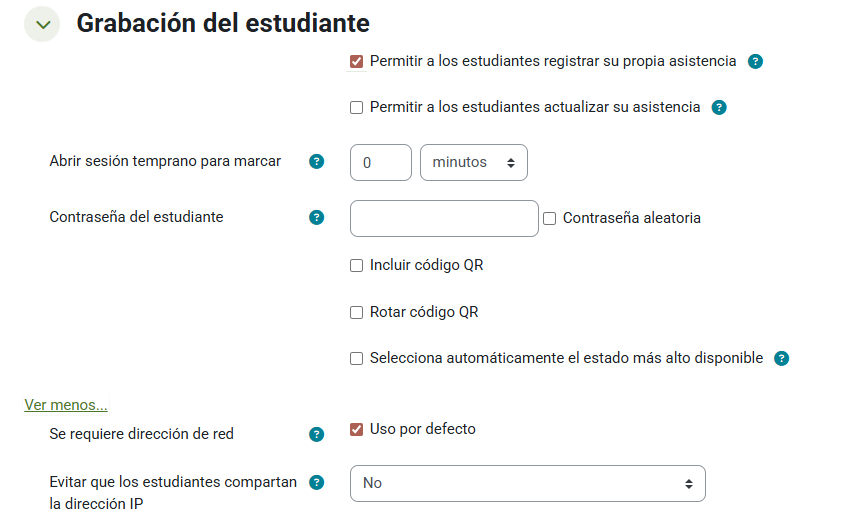
Task: Open help for automatically selecting highest status
Action: coord(781,358)
